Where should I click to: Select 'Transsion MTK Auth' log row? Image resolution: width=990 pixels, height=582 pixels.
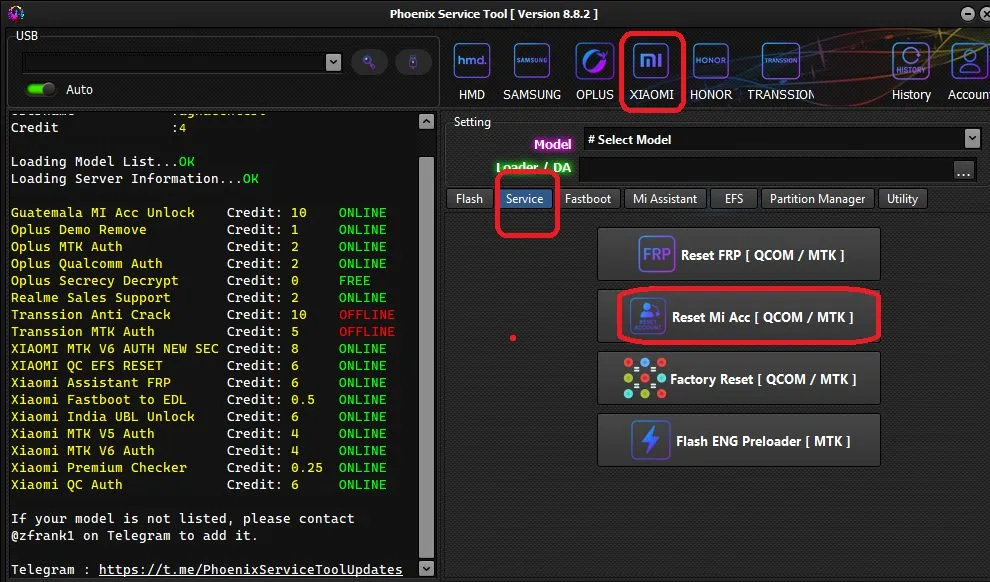[x=202, y=332]
